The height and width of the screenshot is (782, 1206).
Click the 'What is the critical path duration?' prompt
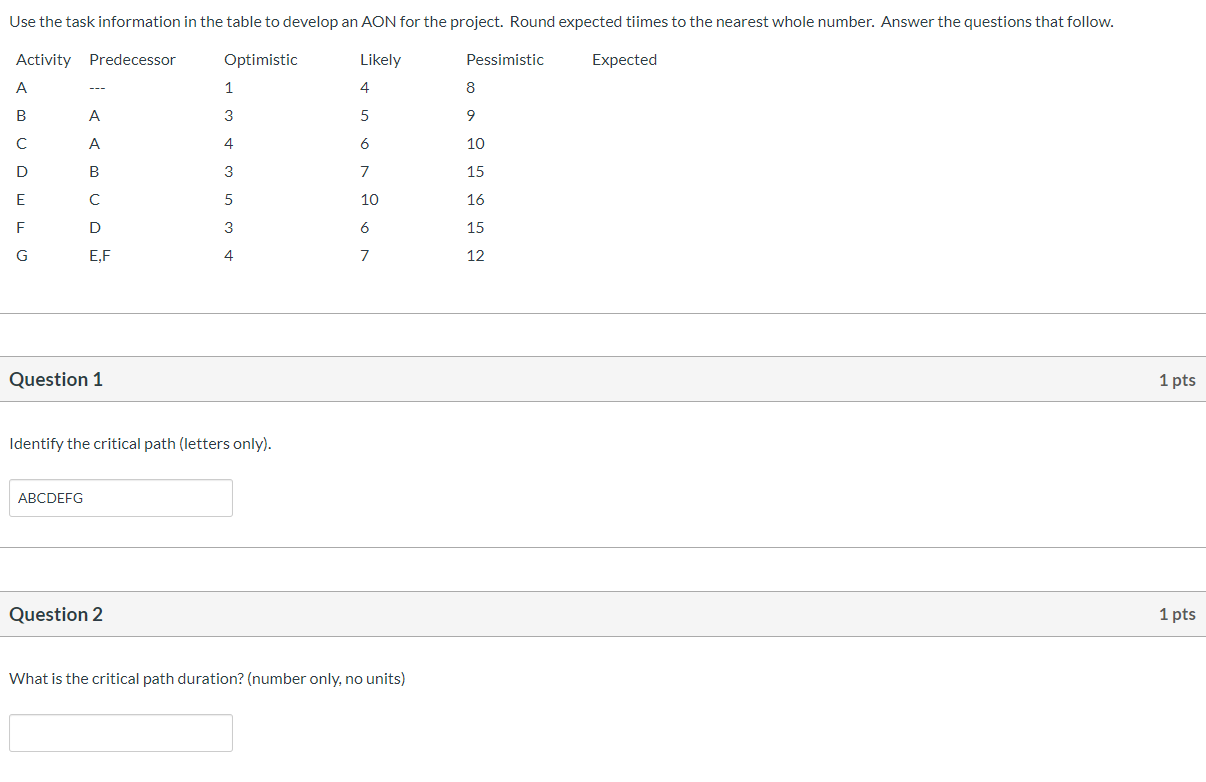pos(207,678)
